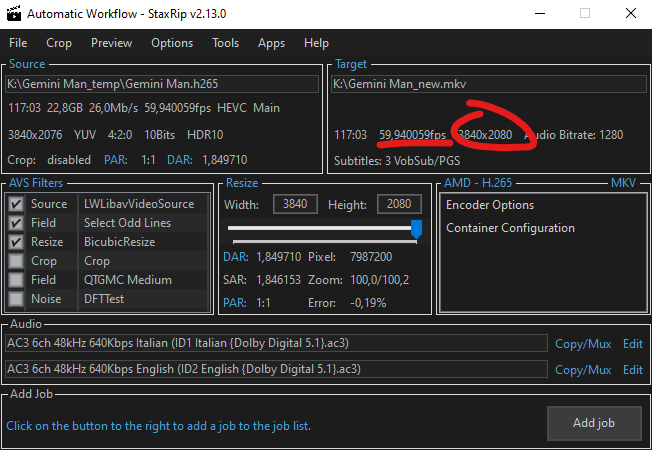Image resolution: width=652 pixels, height=450 pixels.
Task: Disable the BicubicResize resize filter
Action: click(16, 242)
